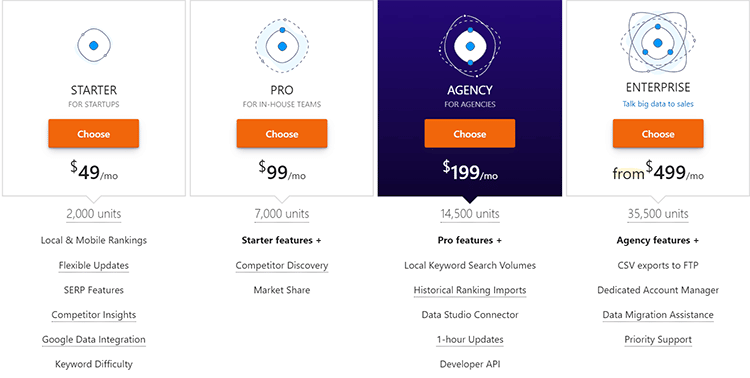Click the Pro plan orbit icon
Image resolution: width=750 pixels, height=378 pixels.
[282, 46]
